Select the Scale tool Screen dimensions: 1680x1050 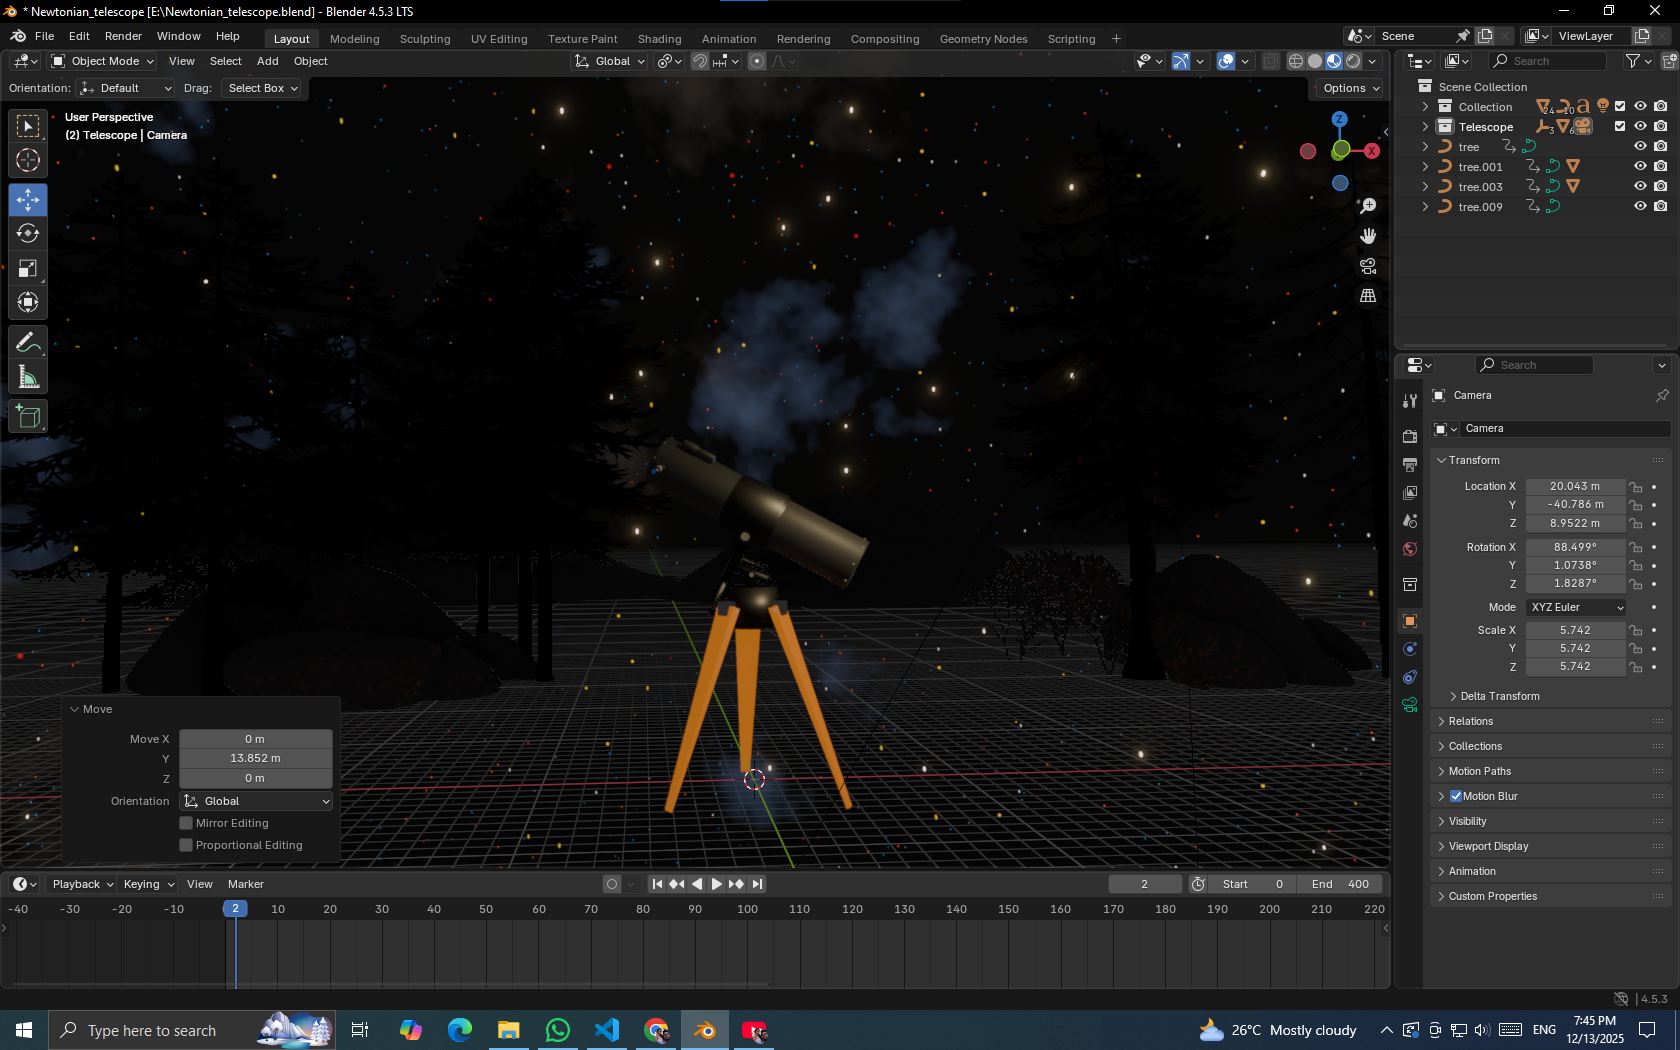(27, 267)
